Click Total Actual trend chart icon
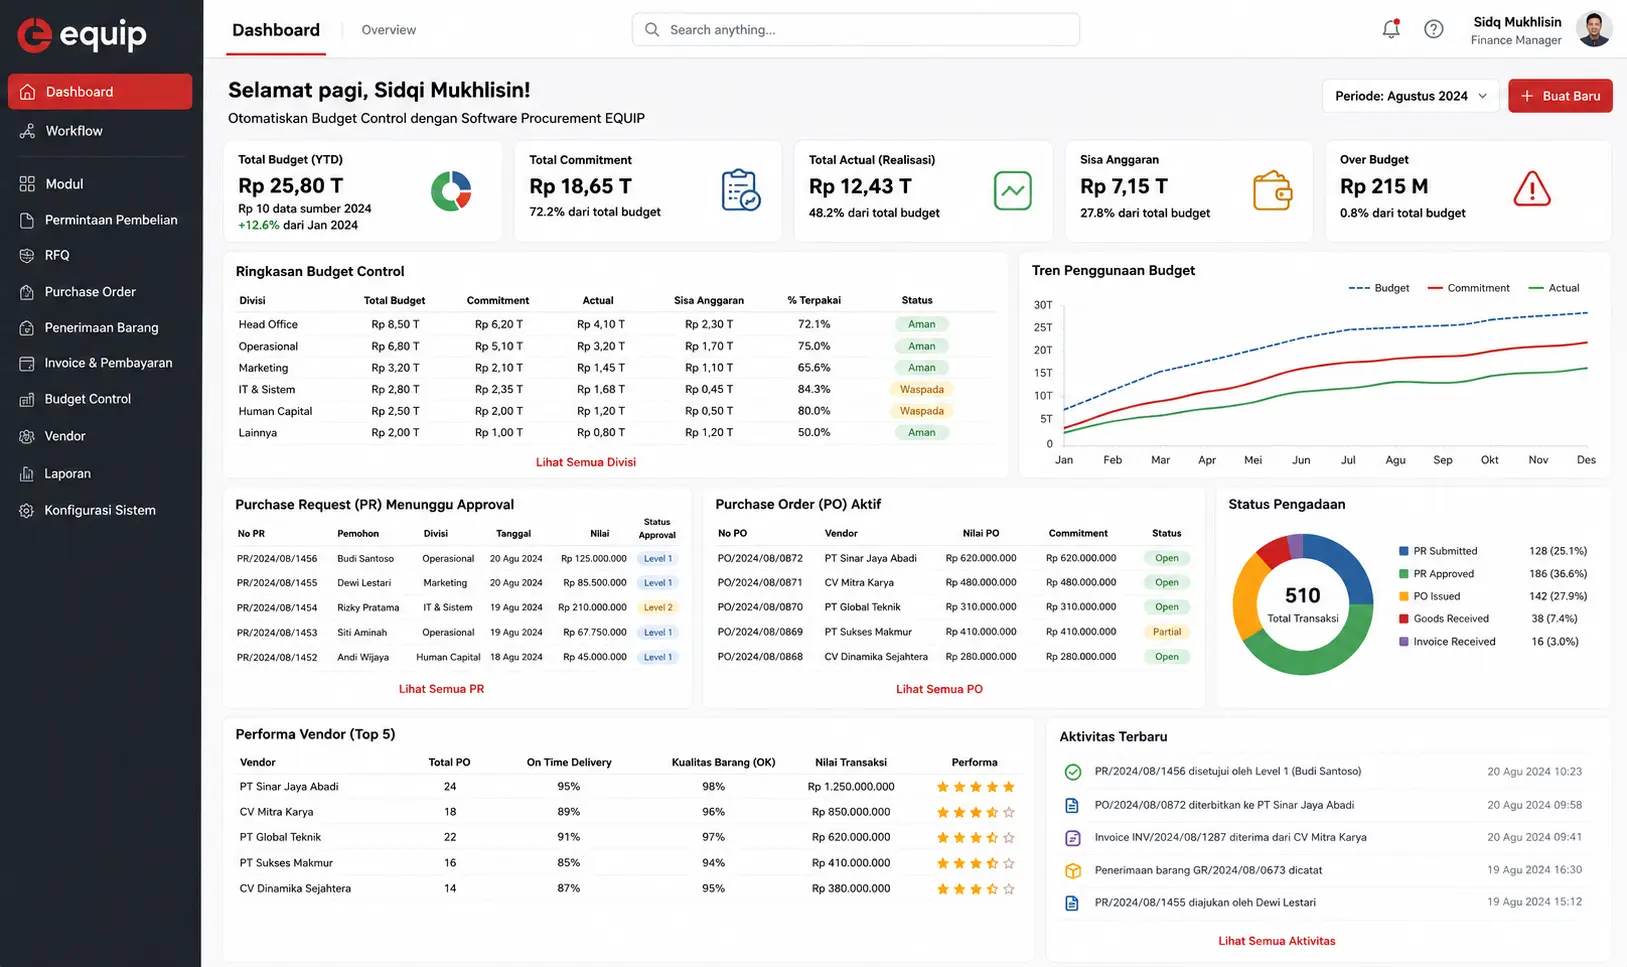This screenshot has width=1627, height=967. 1013,190
